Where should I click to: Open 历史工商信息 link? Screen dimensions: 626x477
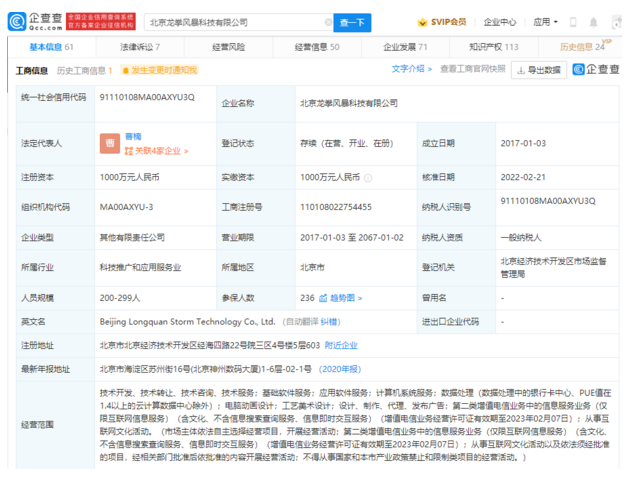[x=84, y=71]
